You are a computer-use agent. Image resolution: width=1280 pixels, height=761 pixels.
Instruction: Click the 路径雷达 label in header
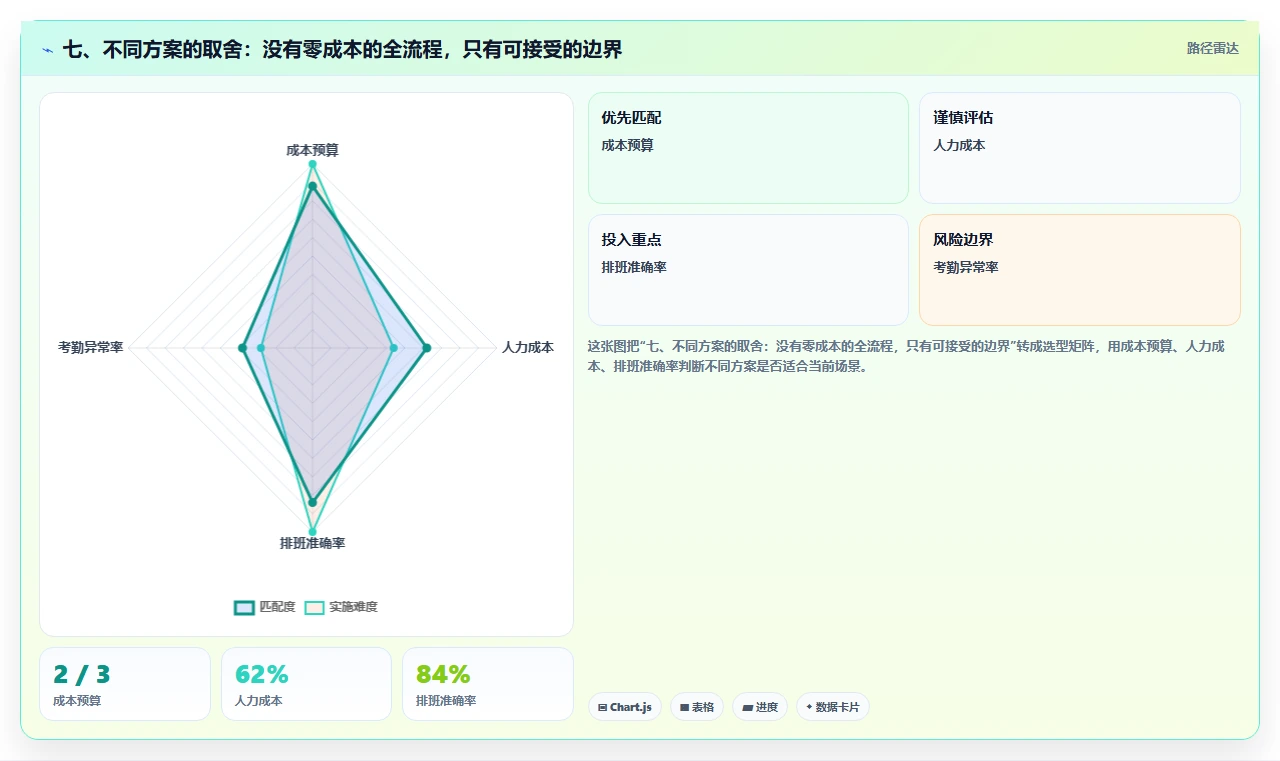1212,48
